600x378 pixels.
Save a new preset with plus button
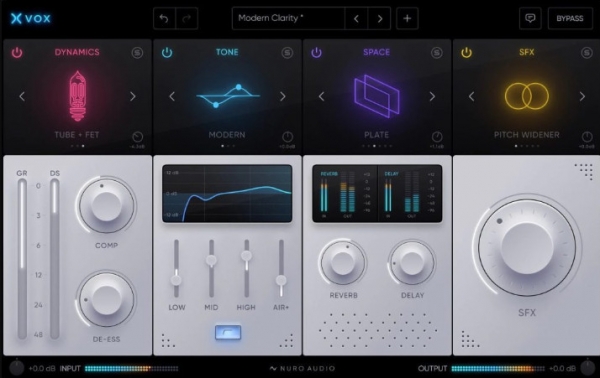pyautogui.click(x=407, y=18)
